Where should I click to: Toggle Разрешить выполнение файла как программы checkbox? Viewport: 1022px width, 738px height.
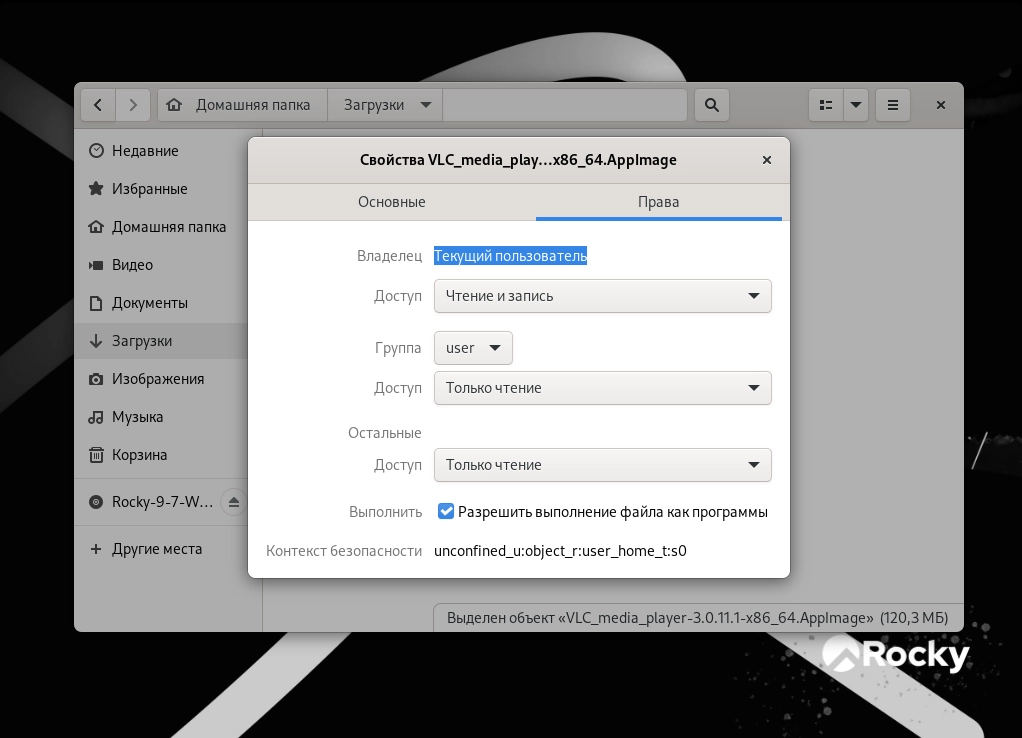click(446, 512)
